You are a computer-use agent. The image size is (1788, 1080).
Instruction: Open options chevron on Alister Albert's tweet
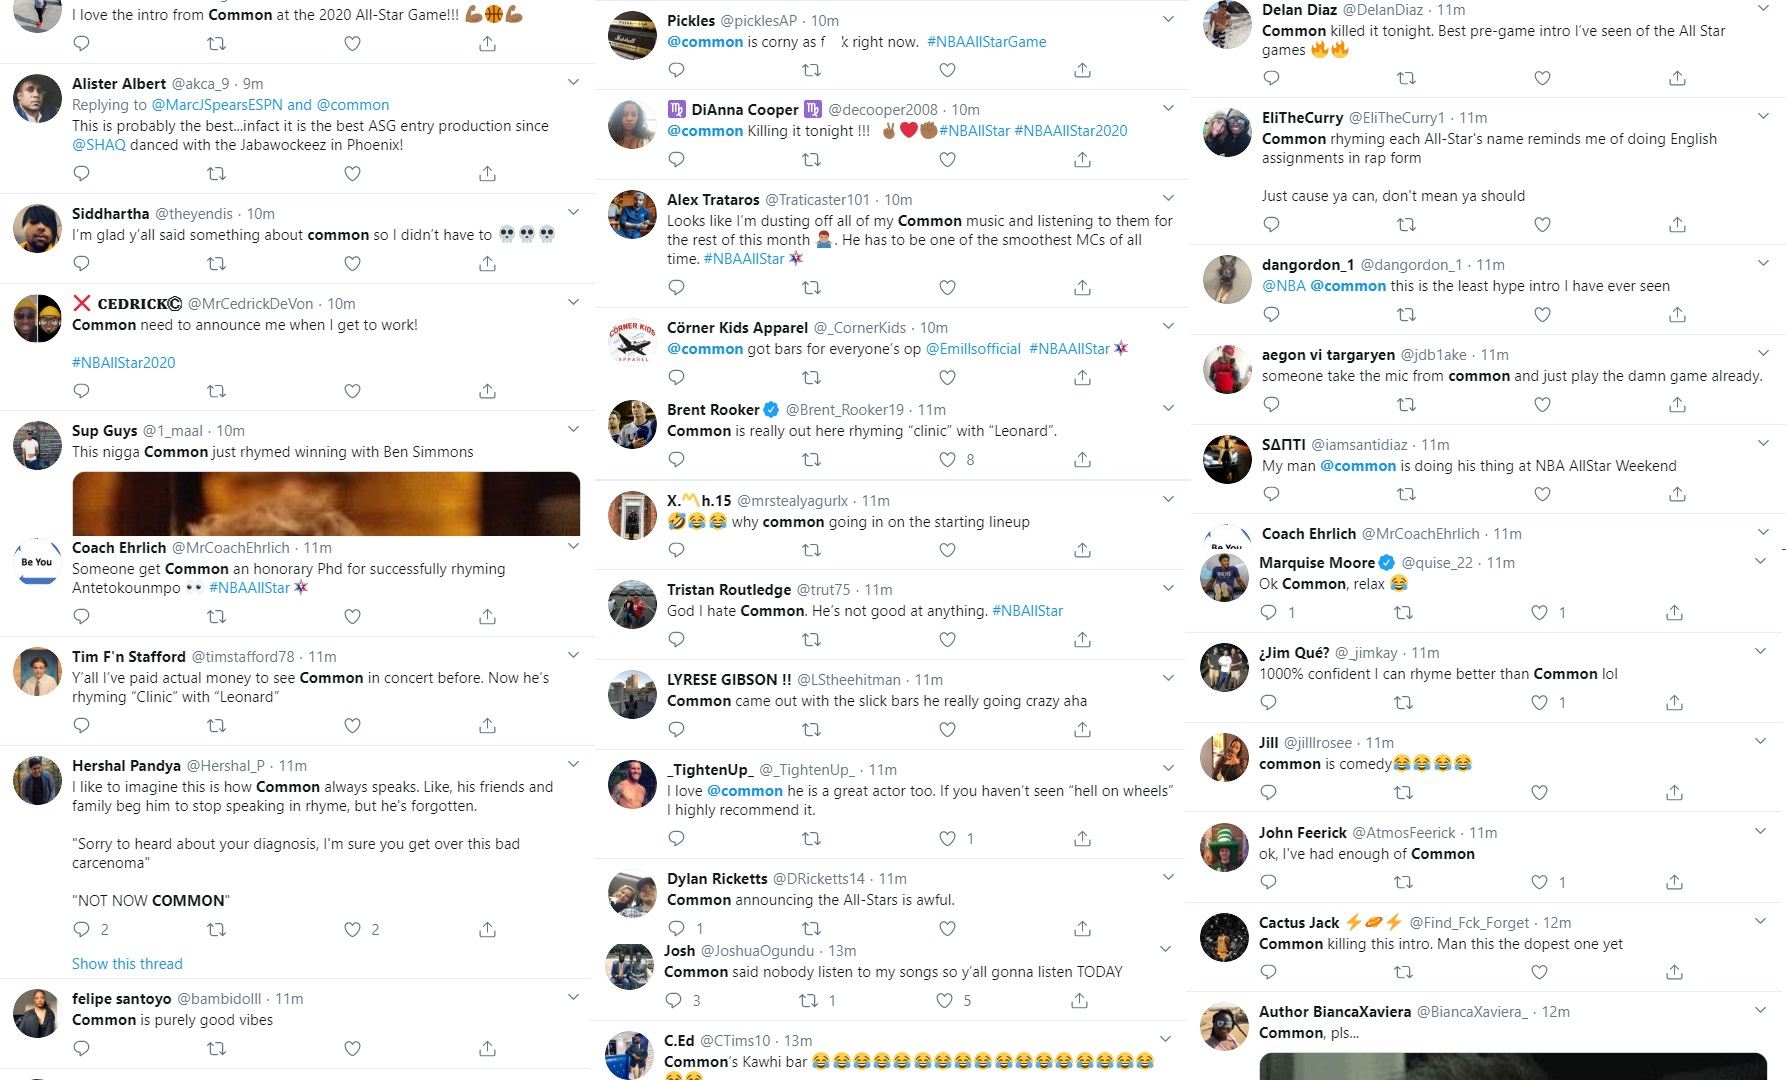573,82
